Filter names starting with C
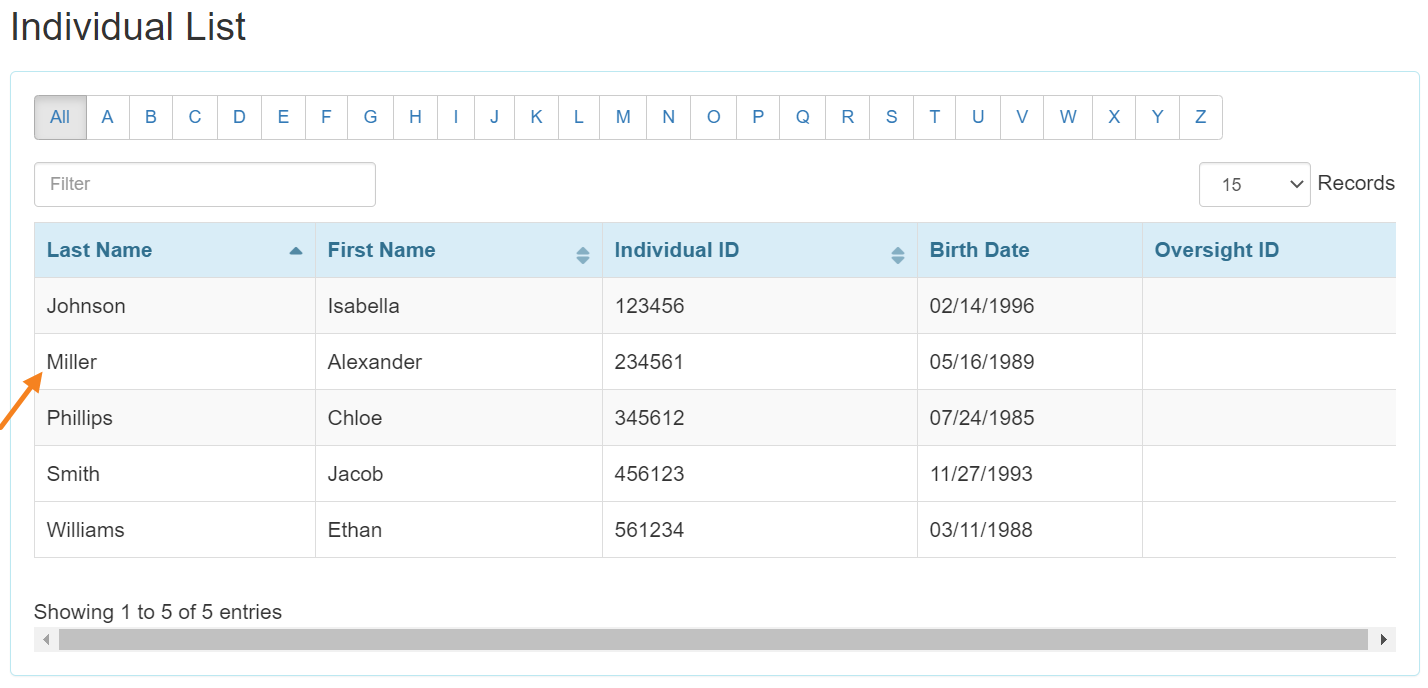 [x=195, y=117]
